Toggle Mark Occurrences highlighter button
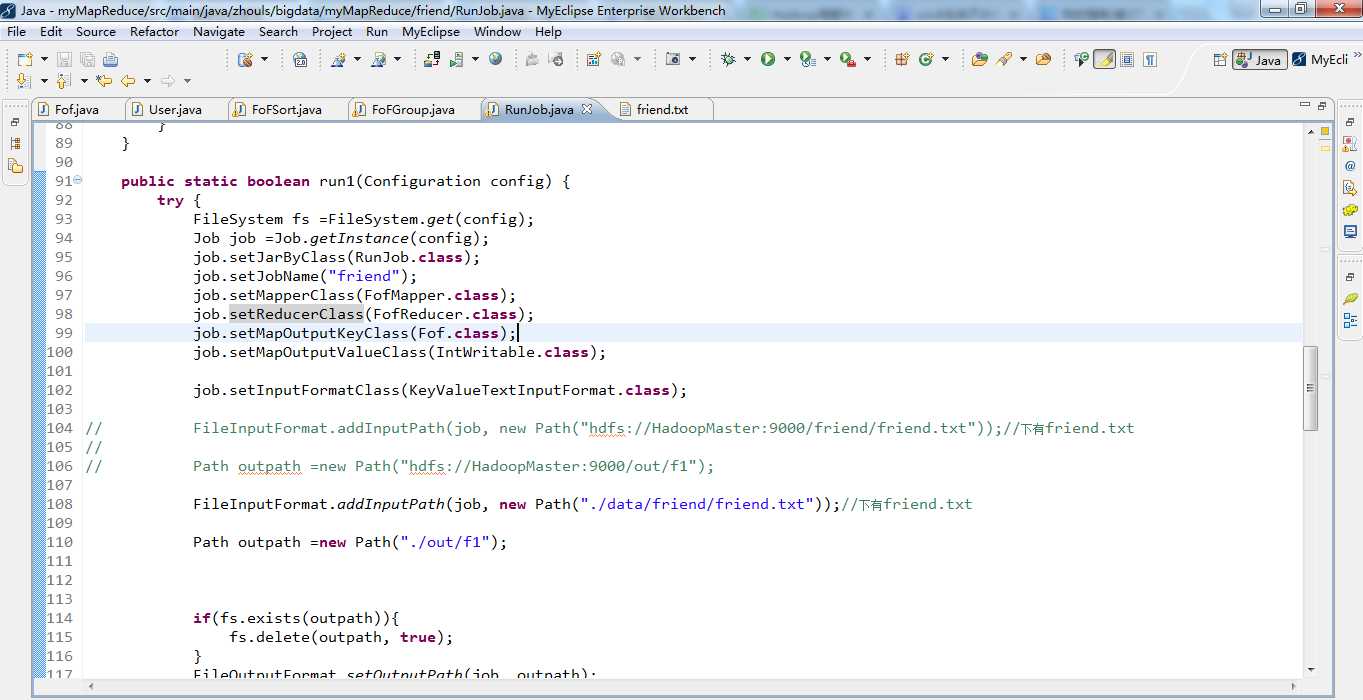1363x700 pixels. tap(1104, 60)
